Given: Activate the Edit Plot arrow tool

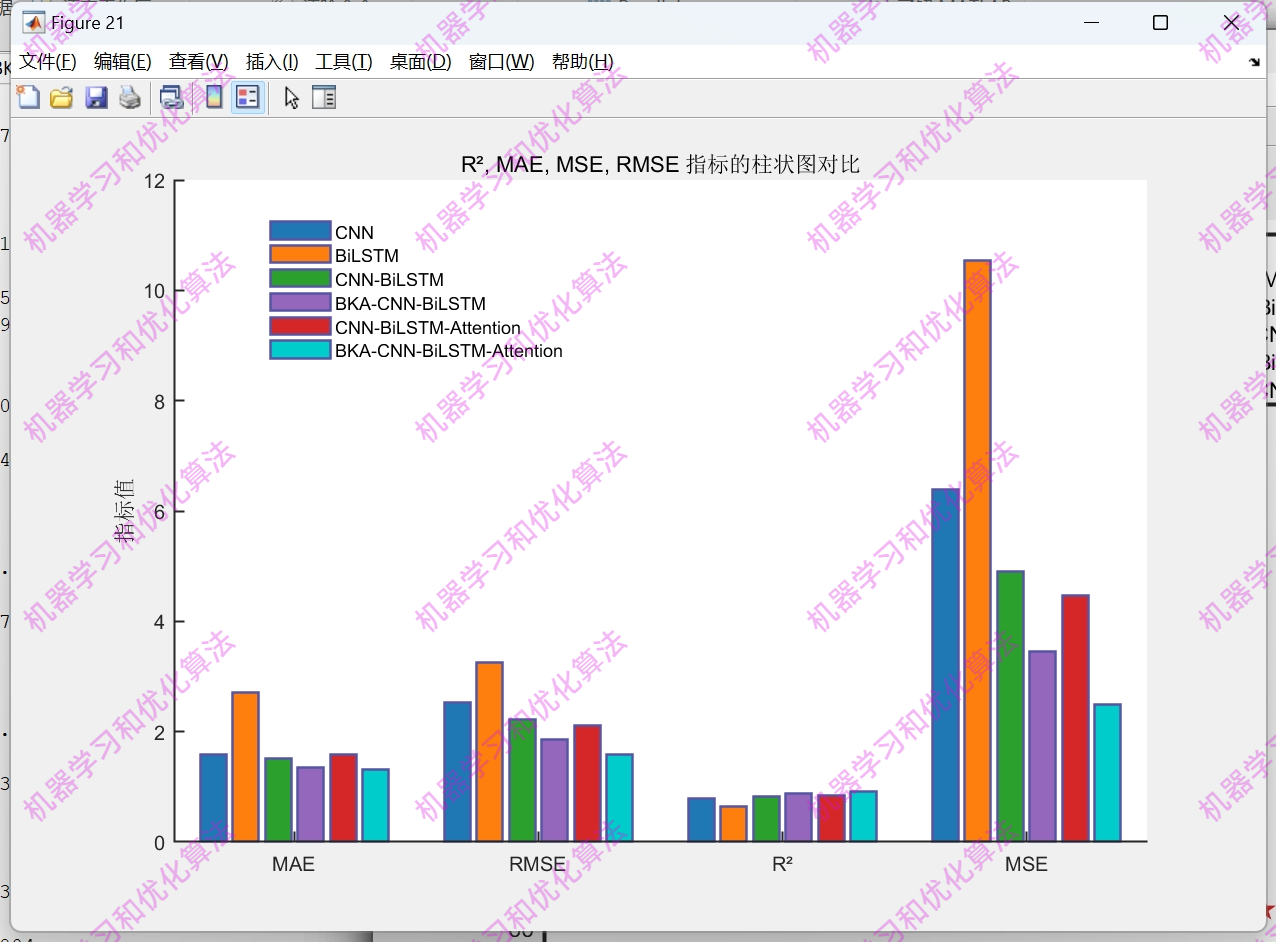Looking at the screenshot, I should point(291,97).
